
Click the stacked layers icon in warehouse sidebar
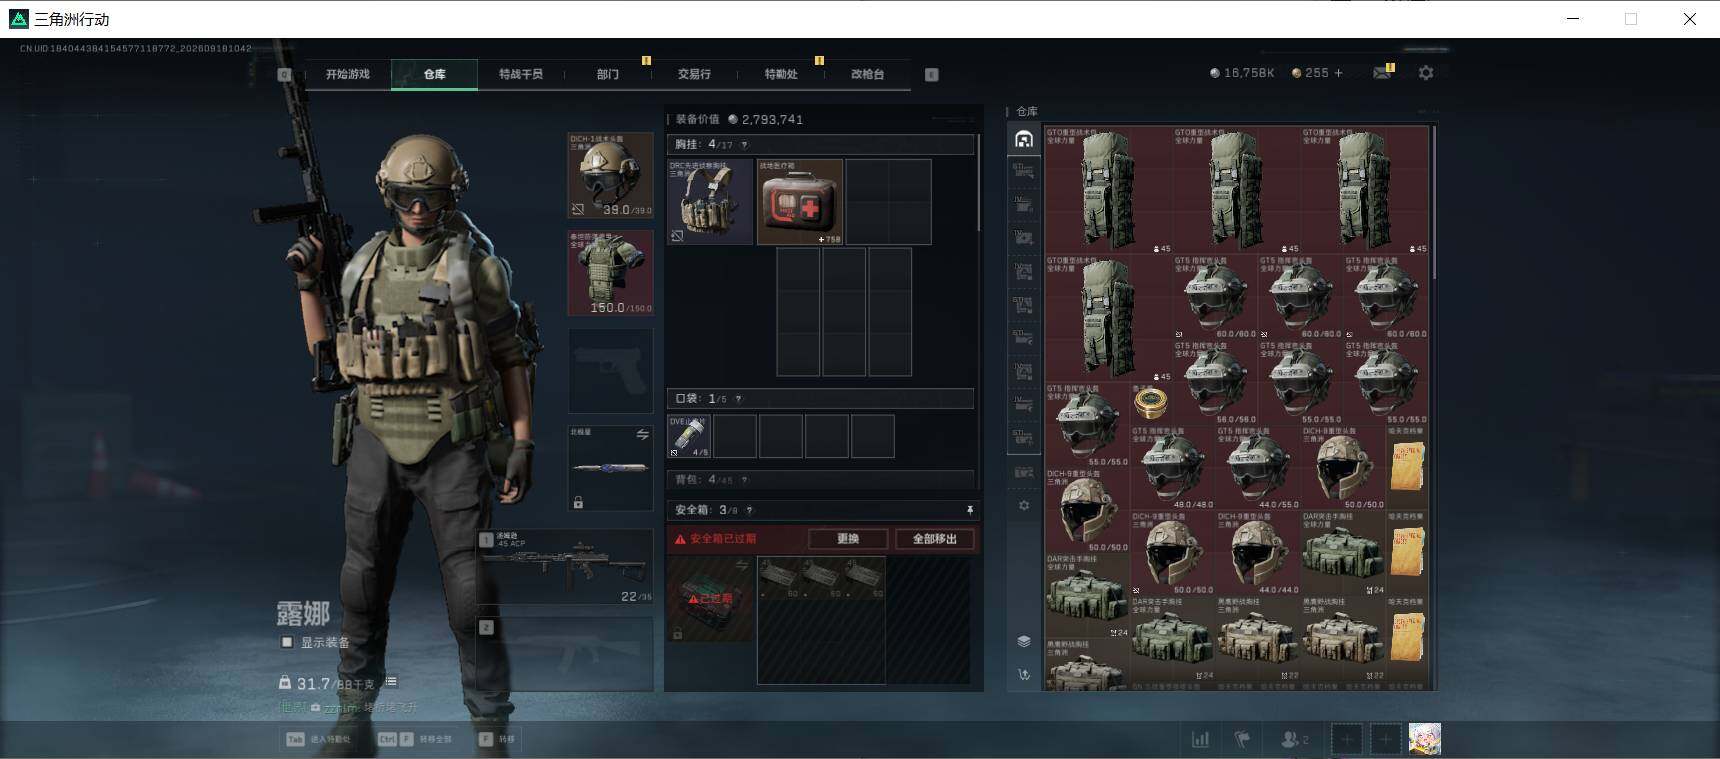coord(1023,641)
